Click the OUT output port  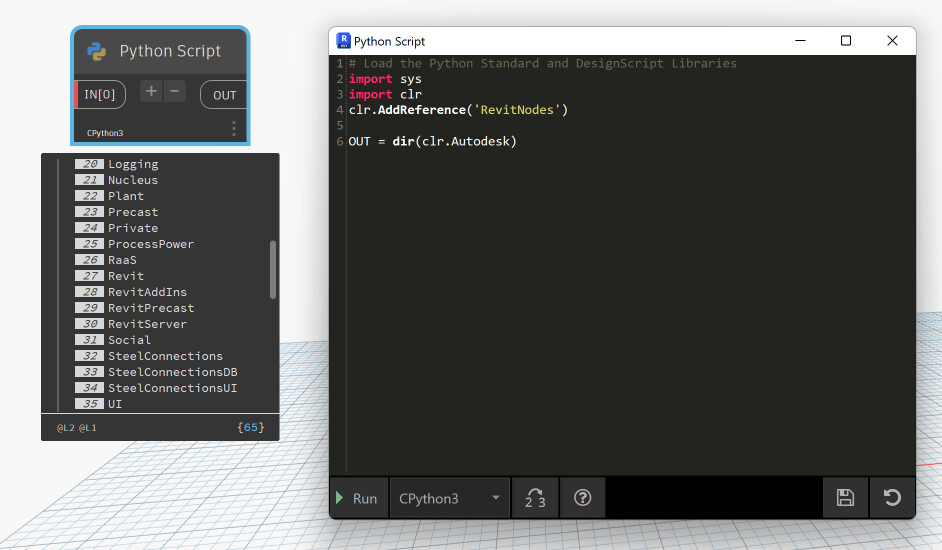pos(224,95)
